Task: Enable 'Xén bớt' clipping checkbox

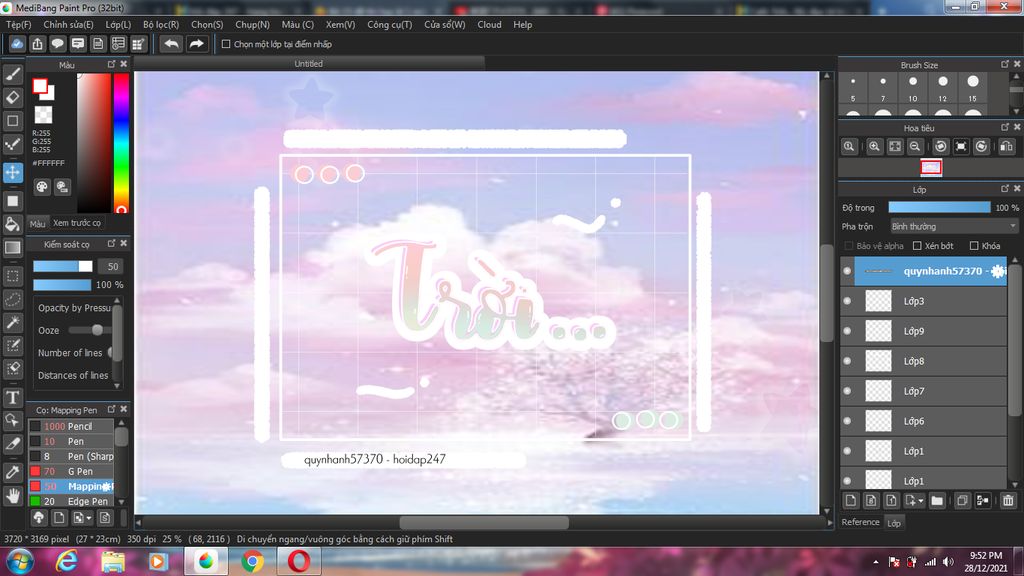Action: [x=917, y=246]
